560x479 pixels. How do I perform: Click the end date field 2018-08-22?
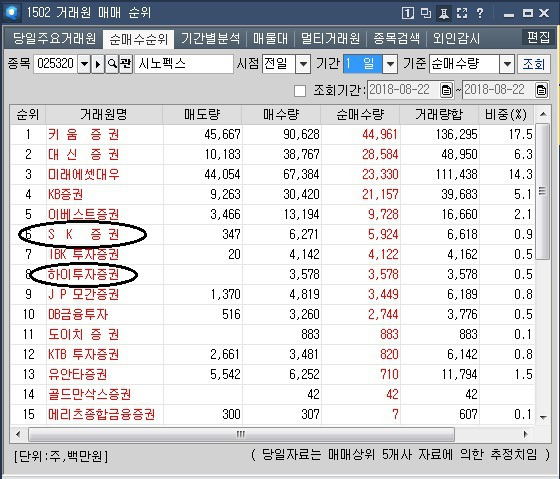tap(499, 90)
